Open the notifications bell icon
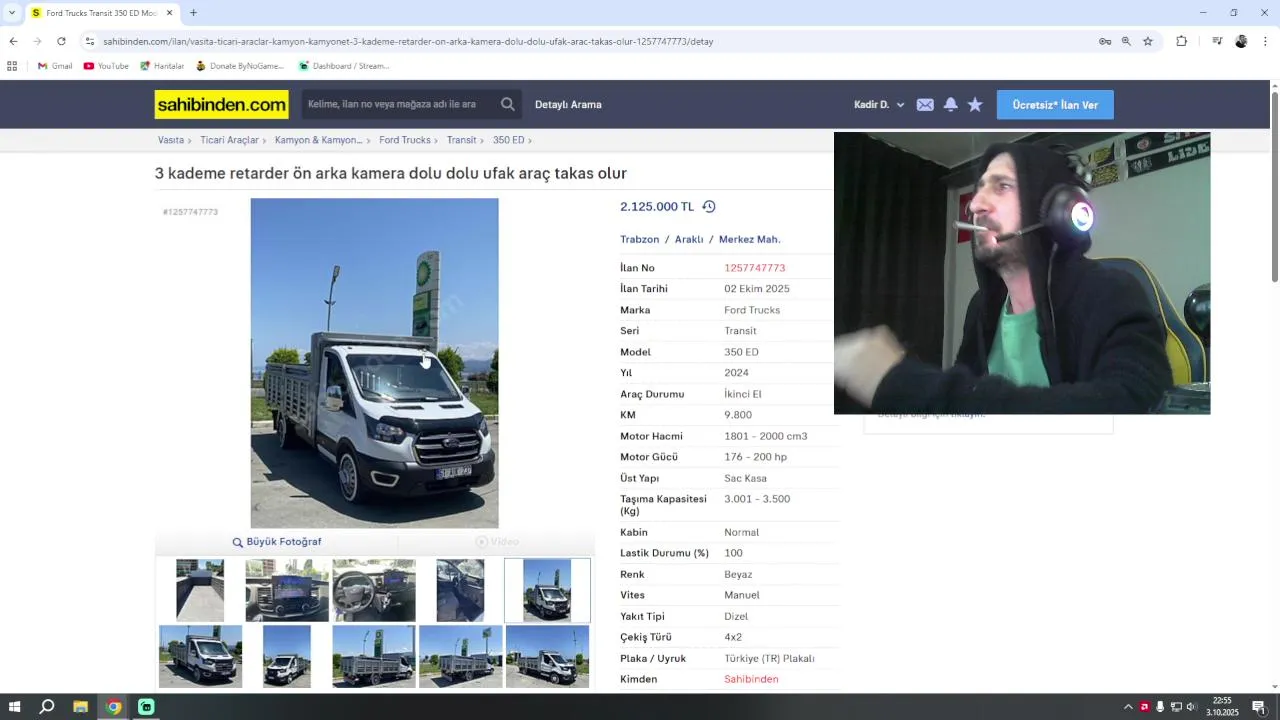 (x=951, y=105)
